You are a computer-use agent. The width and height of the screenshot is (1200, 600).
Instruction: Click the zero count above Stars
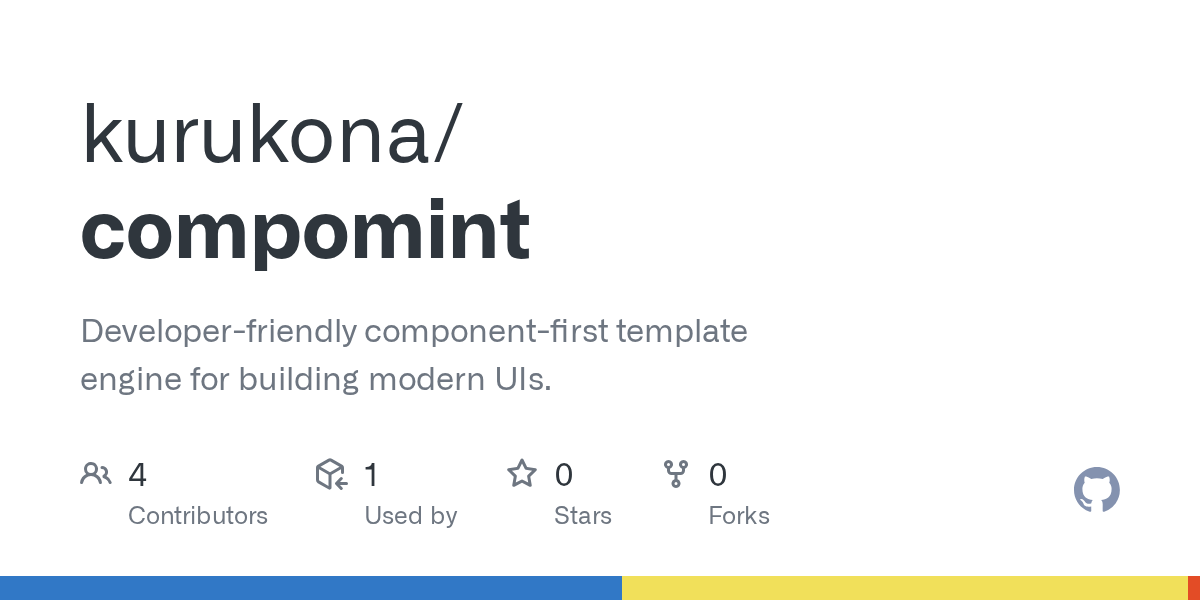click(x=564, y=475)
